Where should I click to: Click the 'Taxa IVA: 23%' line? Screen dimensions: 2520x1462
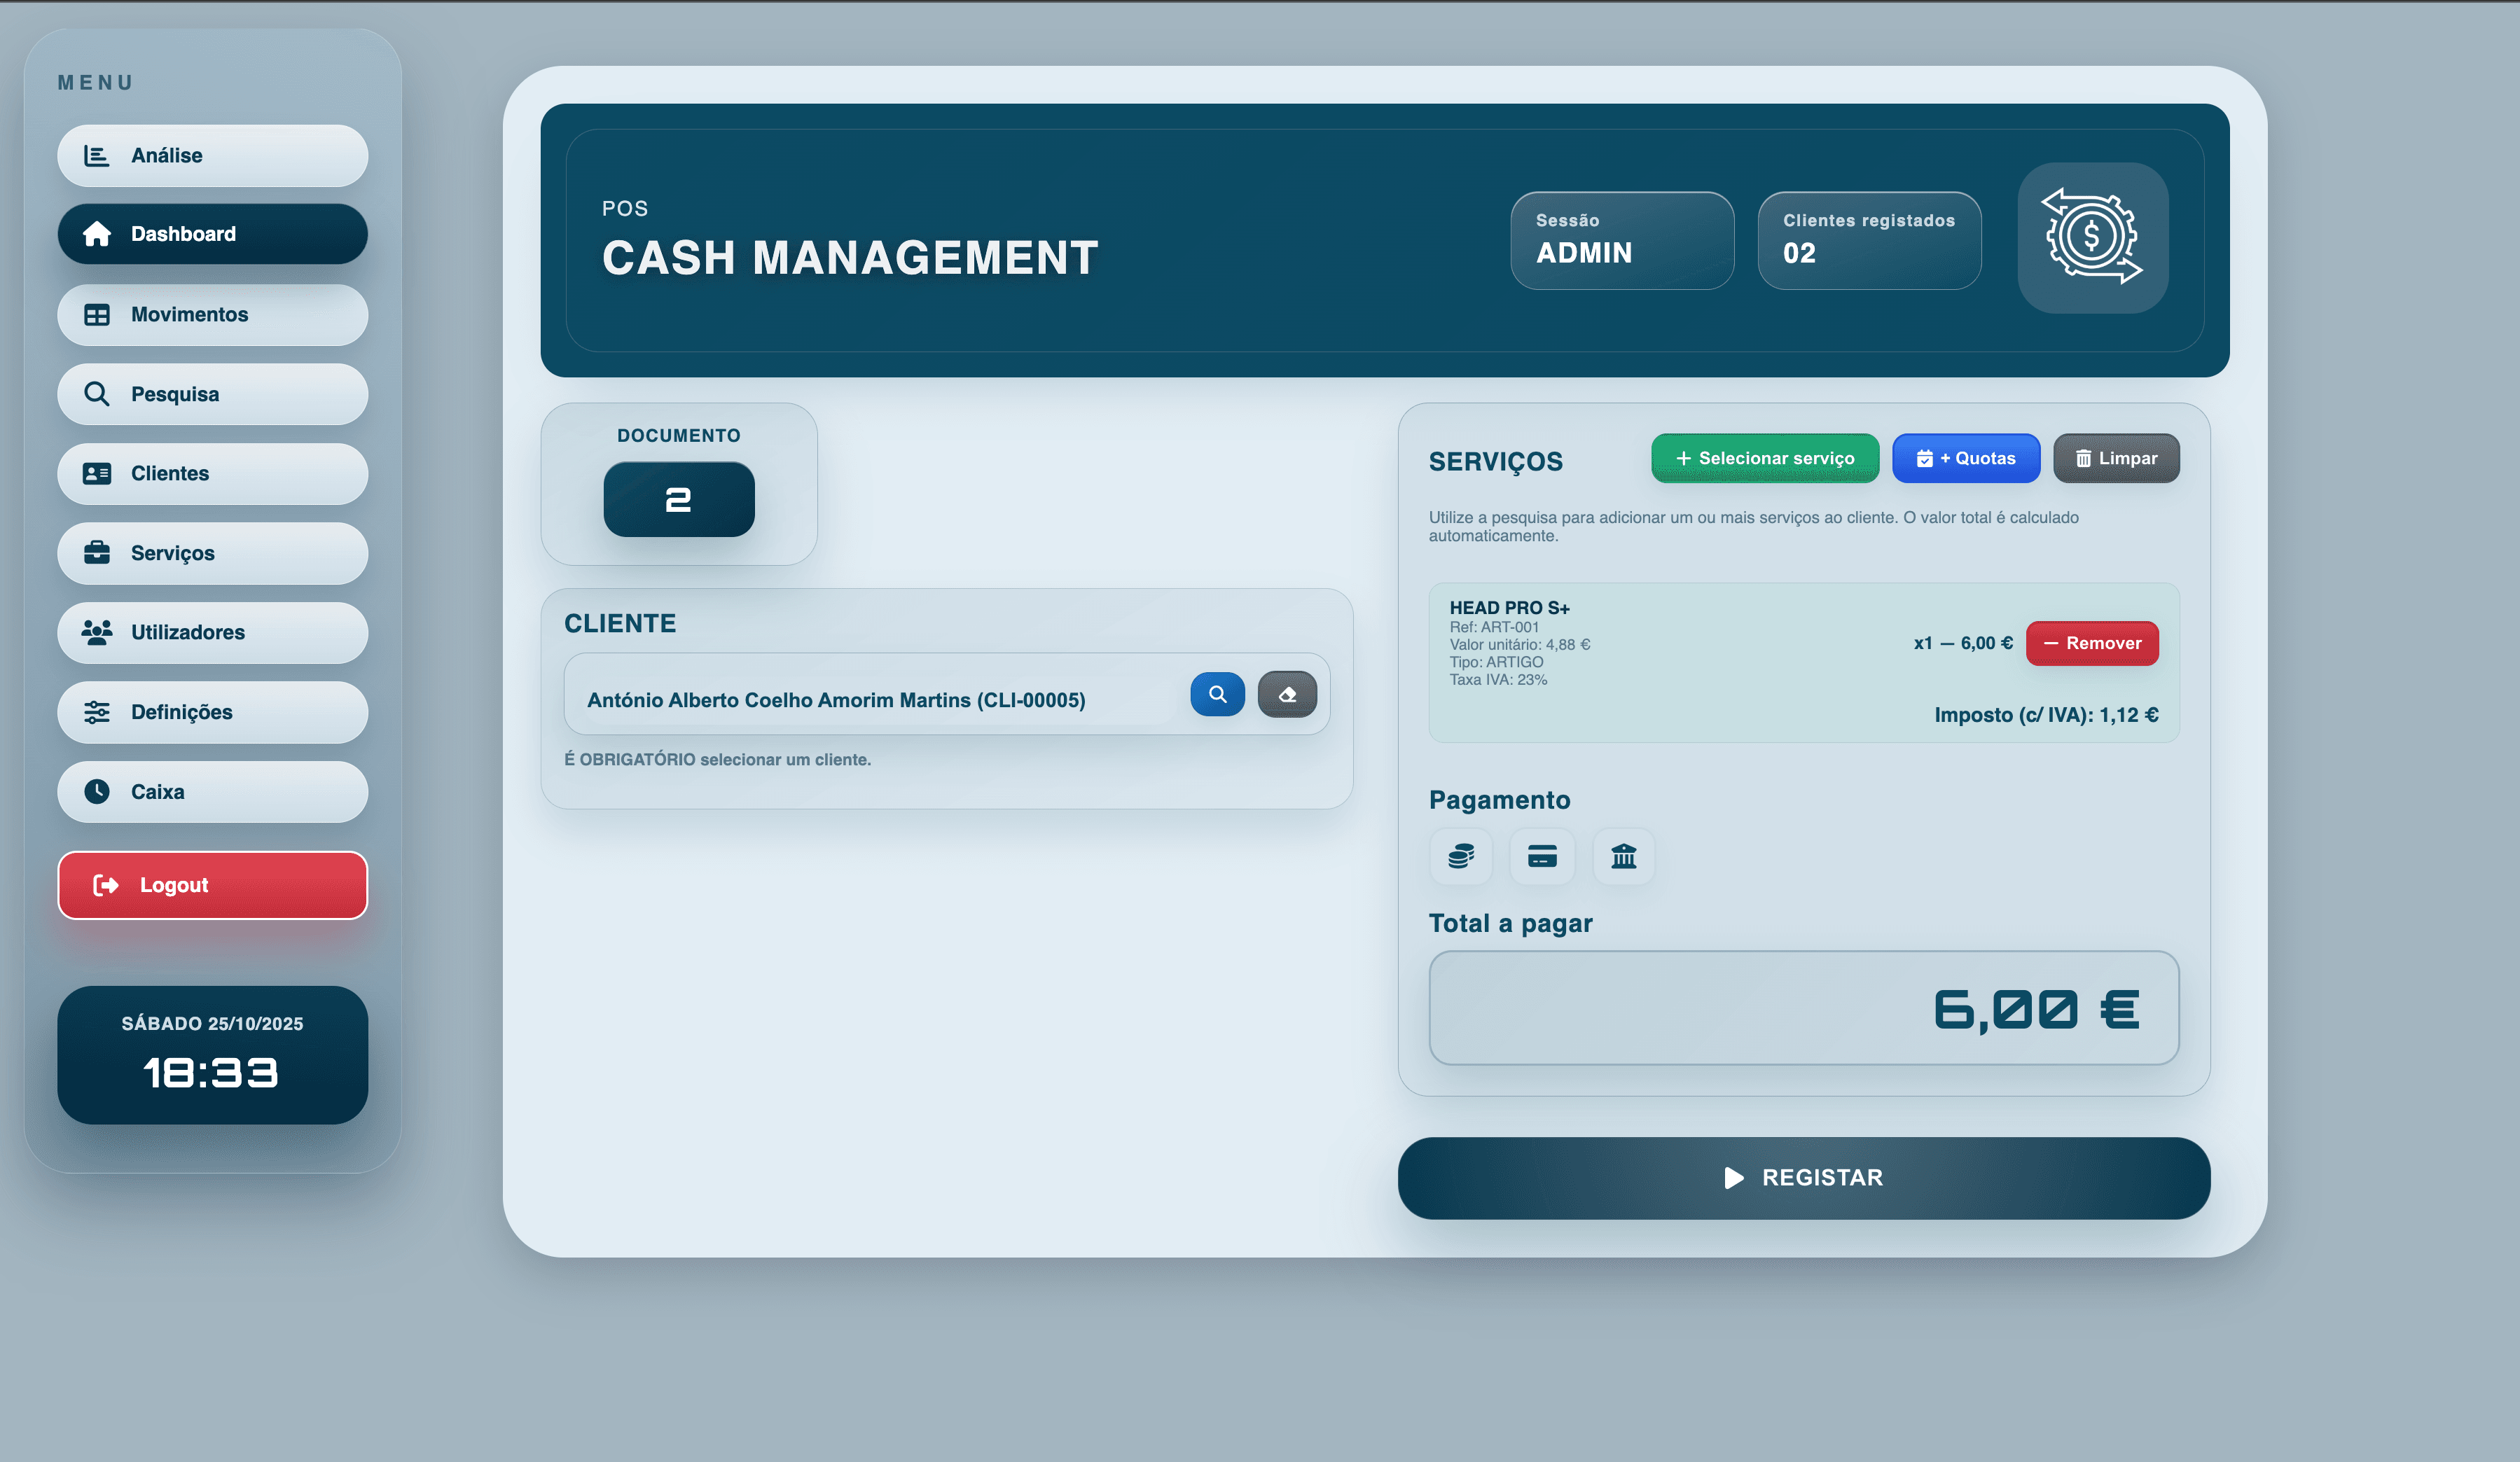1498,680
